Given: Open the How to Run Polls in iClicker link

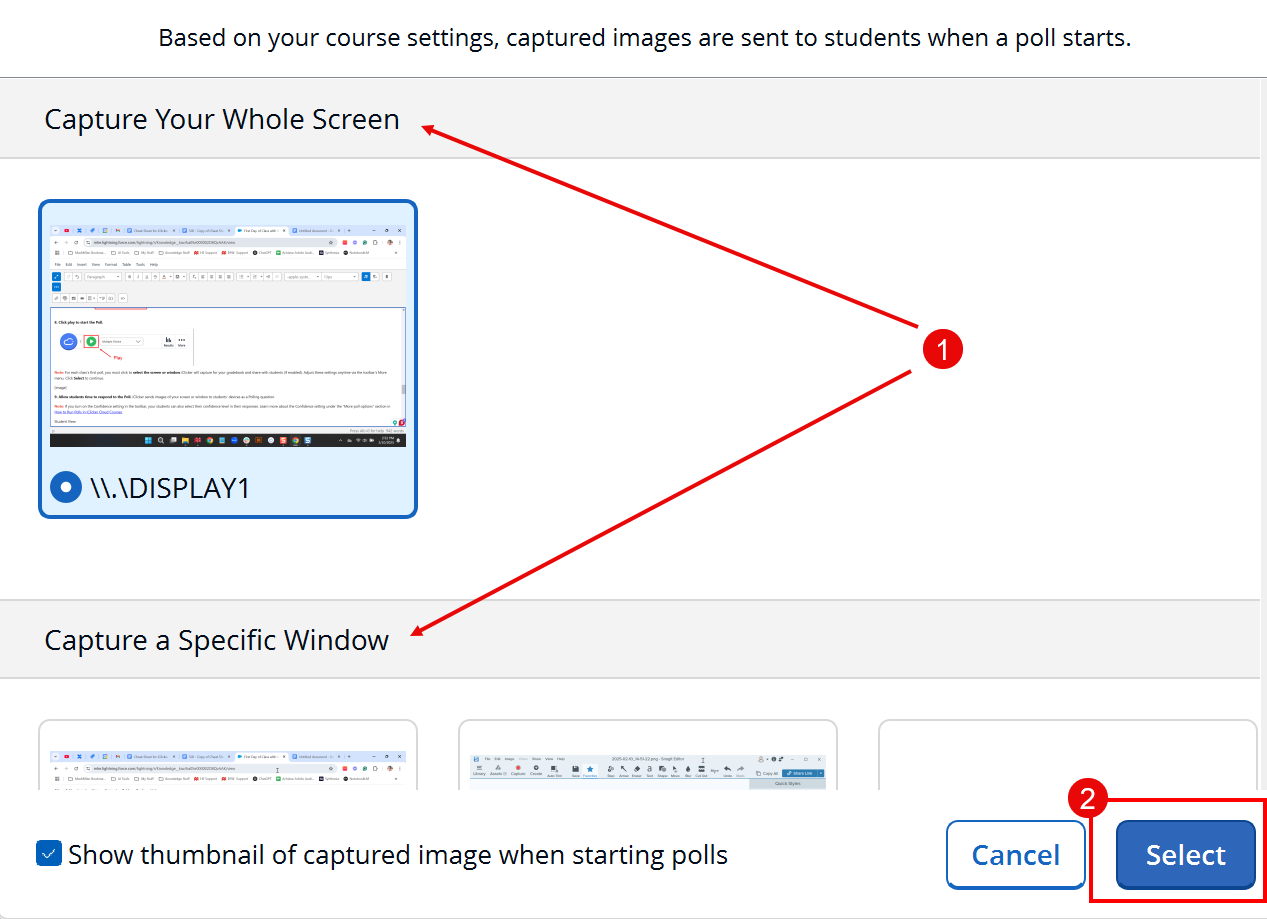Looking at the screenshot, I should [88, 412].
